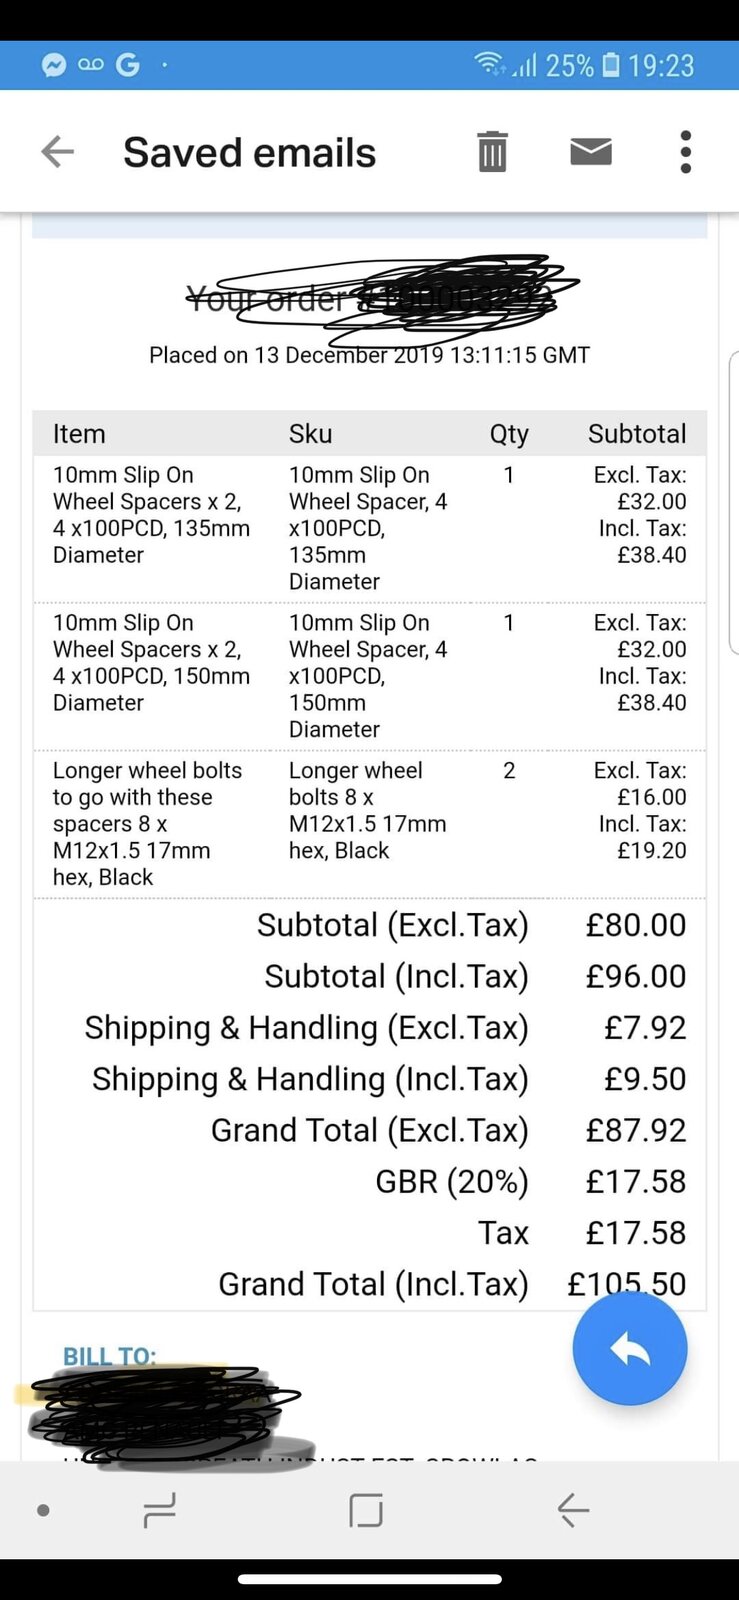Tap the back arrow beside Saved emails

click(x=58, y=152)
